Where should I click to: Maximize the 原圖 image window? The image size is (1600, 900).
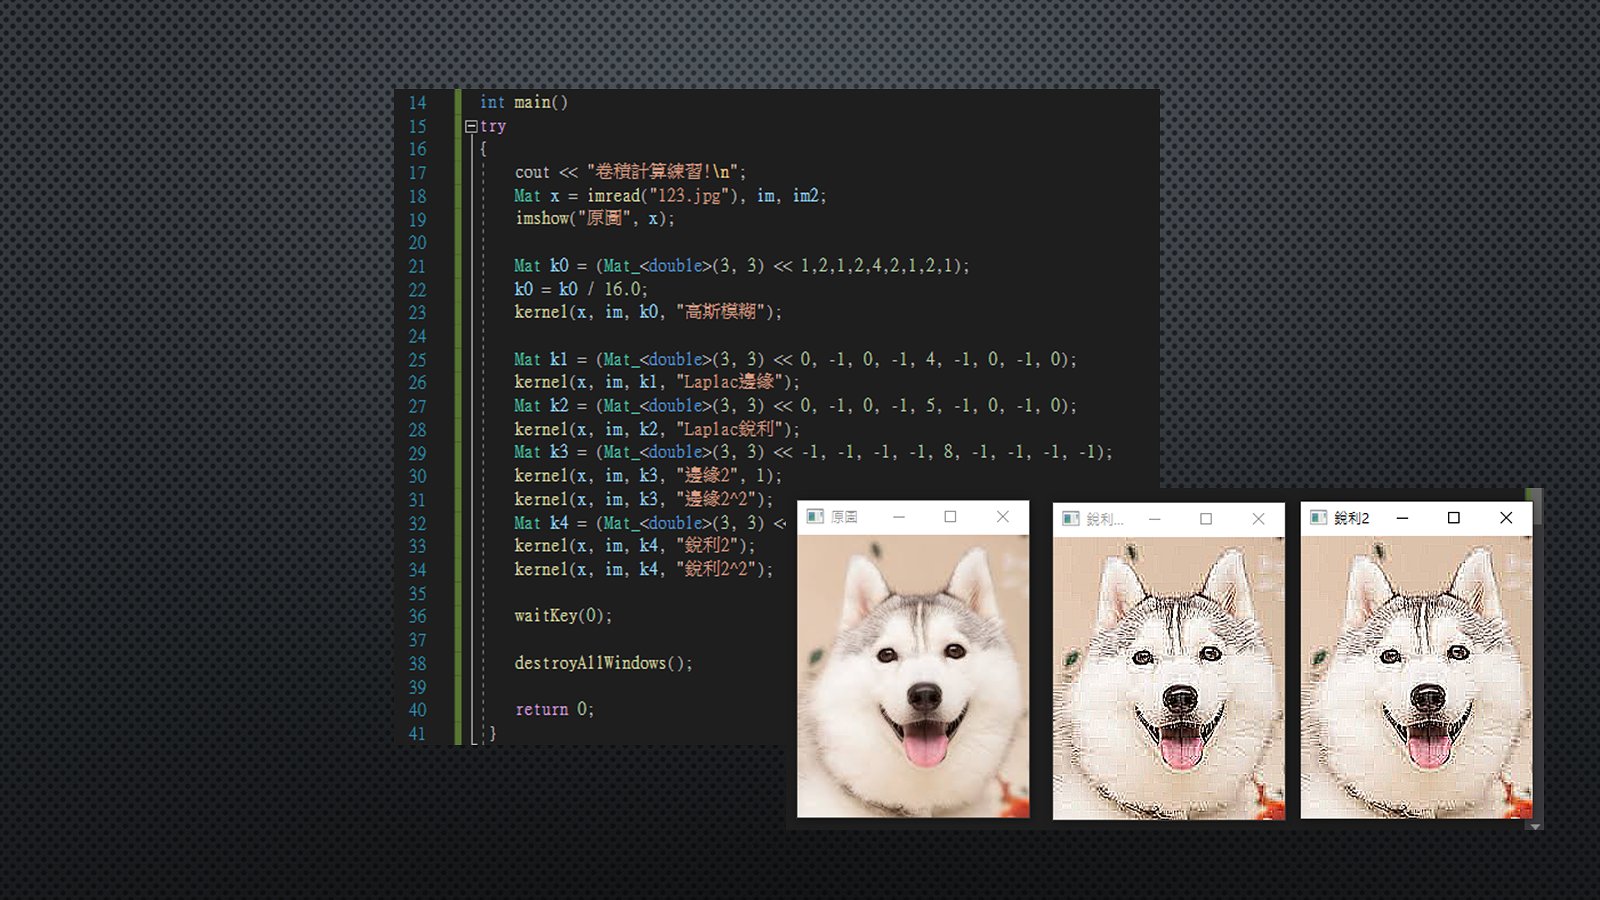[x=950, y=517]
